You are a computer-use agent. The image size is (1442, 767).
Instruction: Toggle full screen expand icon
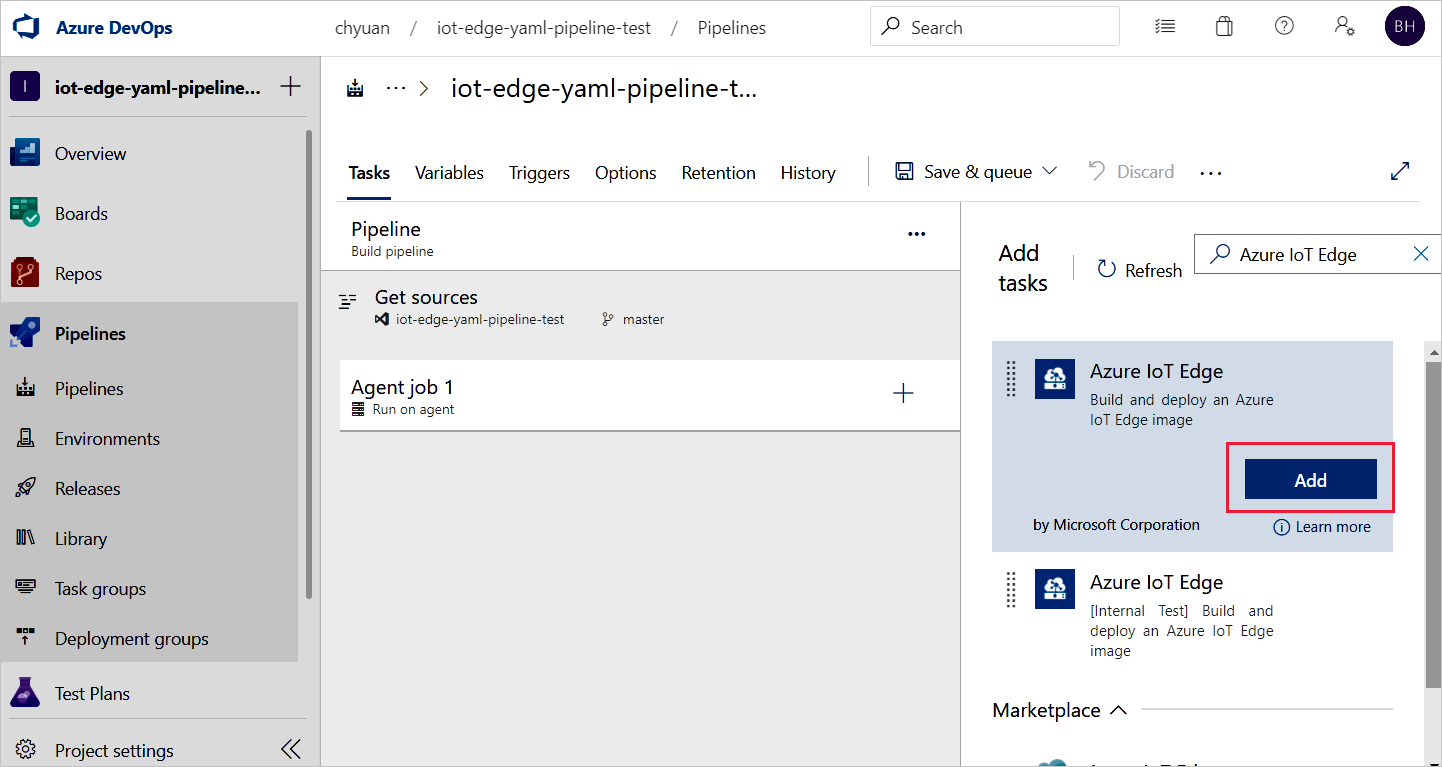click(x=1400, y=171)
